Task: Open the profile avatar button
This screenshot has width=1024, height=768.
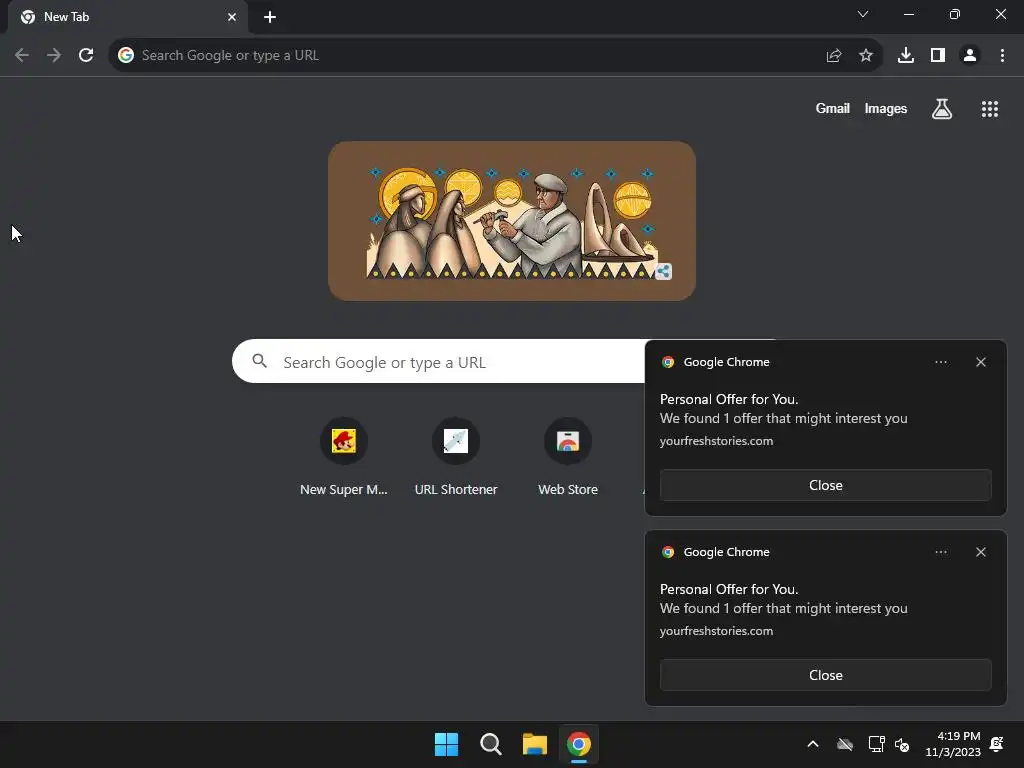Action: click(970, 56)
